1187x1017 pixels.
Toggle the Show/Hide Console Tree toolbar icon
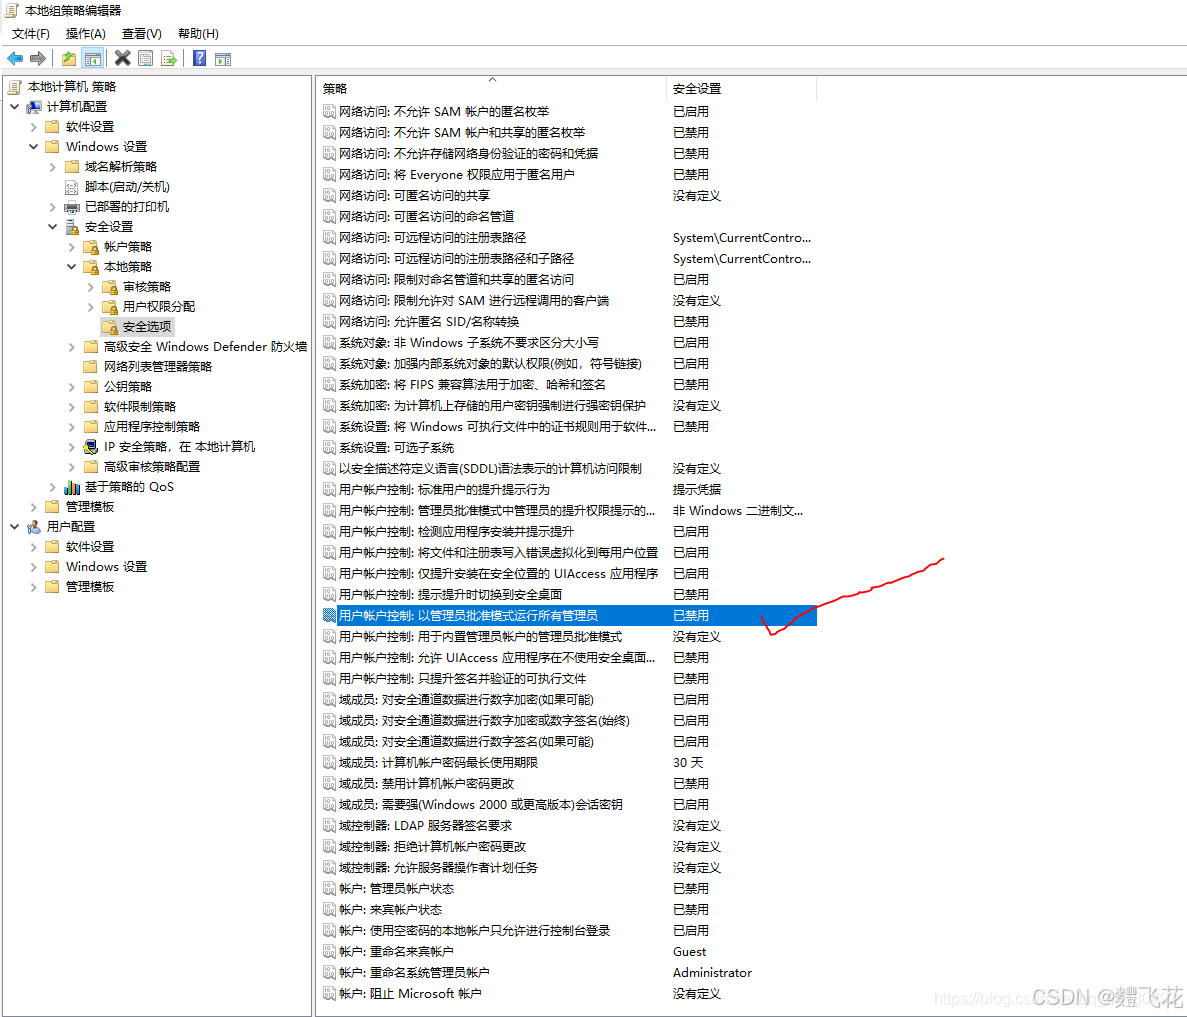pos(92,58)
